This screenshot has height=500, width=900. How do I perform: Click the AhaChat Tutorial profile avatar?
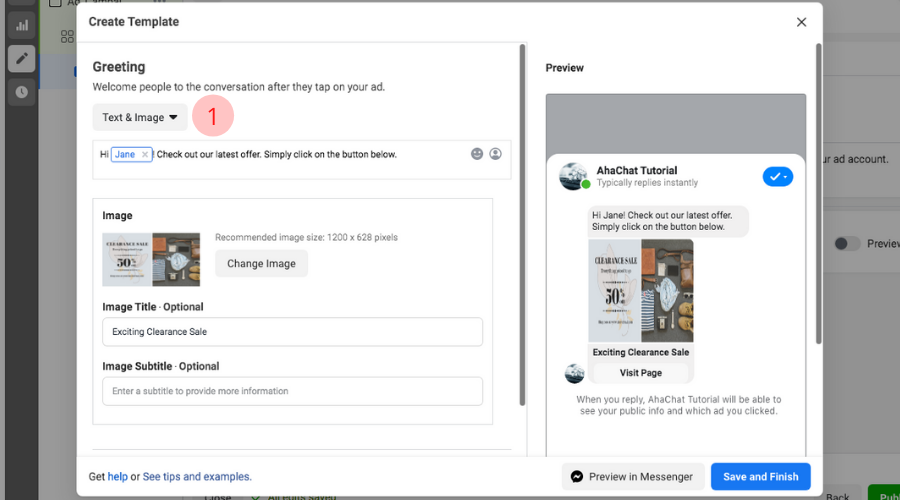(573, 176)
